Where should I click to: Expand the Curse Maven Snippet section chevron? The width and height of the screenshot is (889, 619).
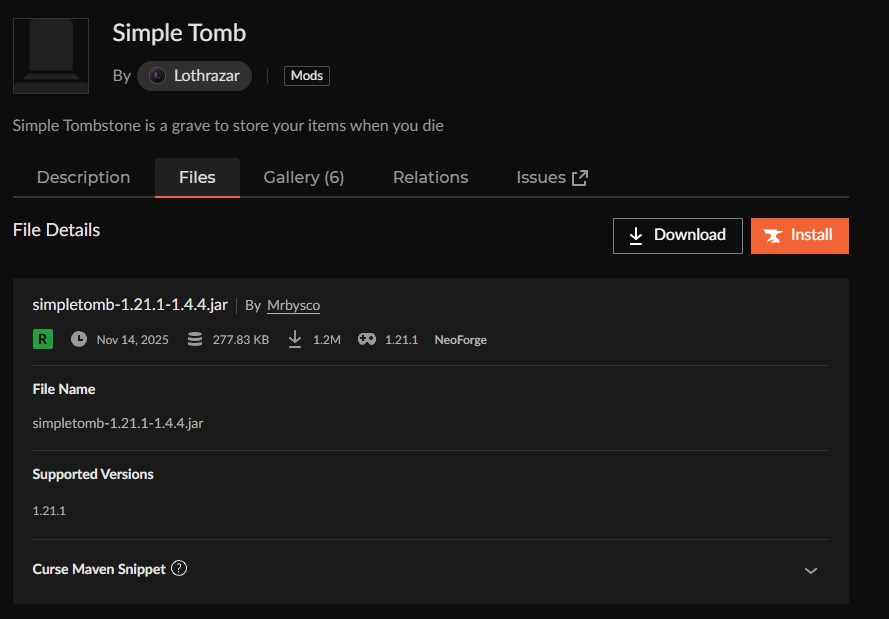811,570
